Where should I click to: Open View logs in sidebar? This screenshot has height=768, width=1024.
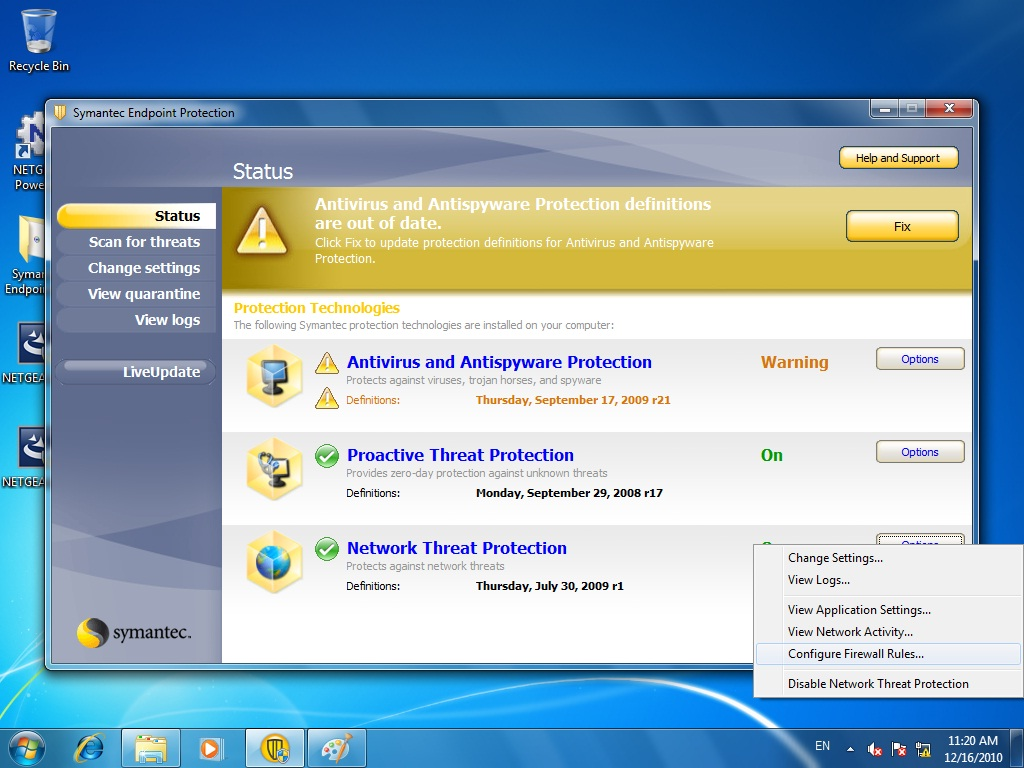pyautogui.click(x=136, y=321)
